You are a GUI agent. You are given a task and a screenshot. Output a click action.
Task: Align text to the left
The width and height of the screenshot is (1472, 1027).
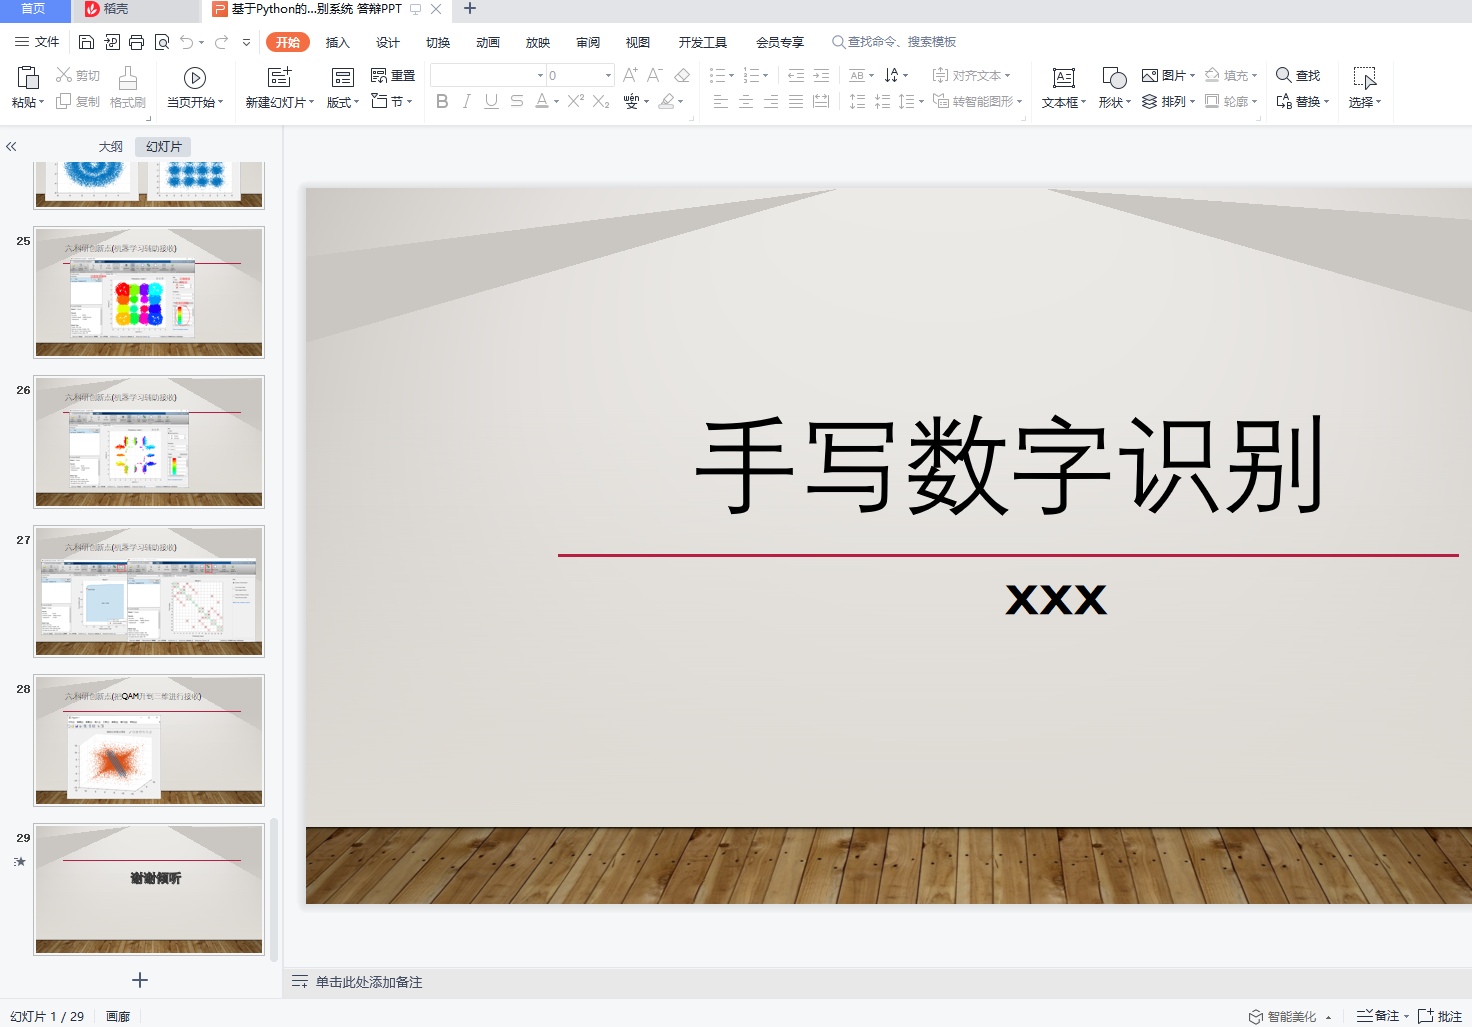coord(721,101)
